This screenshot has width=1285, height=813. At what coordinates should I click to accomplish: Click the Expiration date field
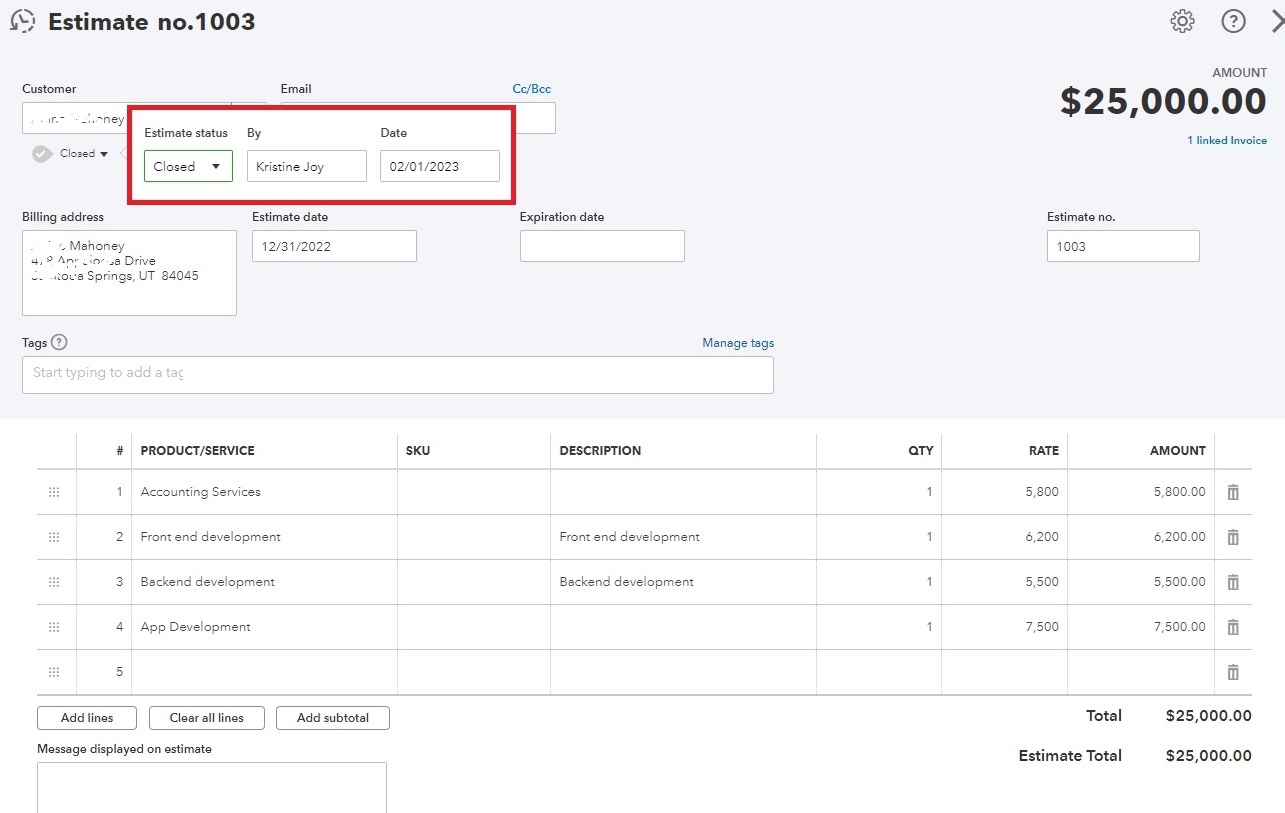(x=602, y=246)
